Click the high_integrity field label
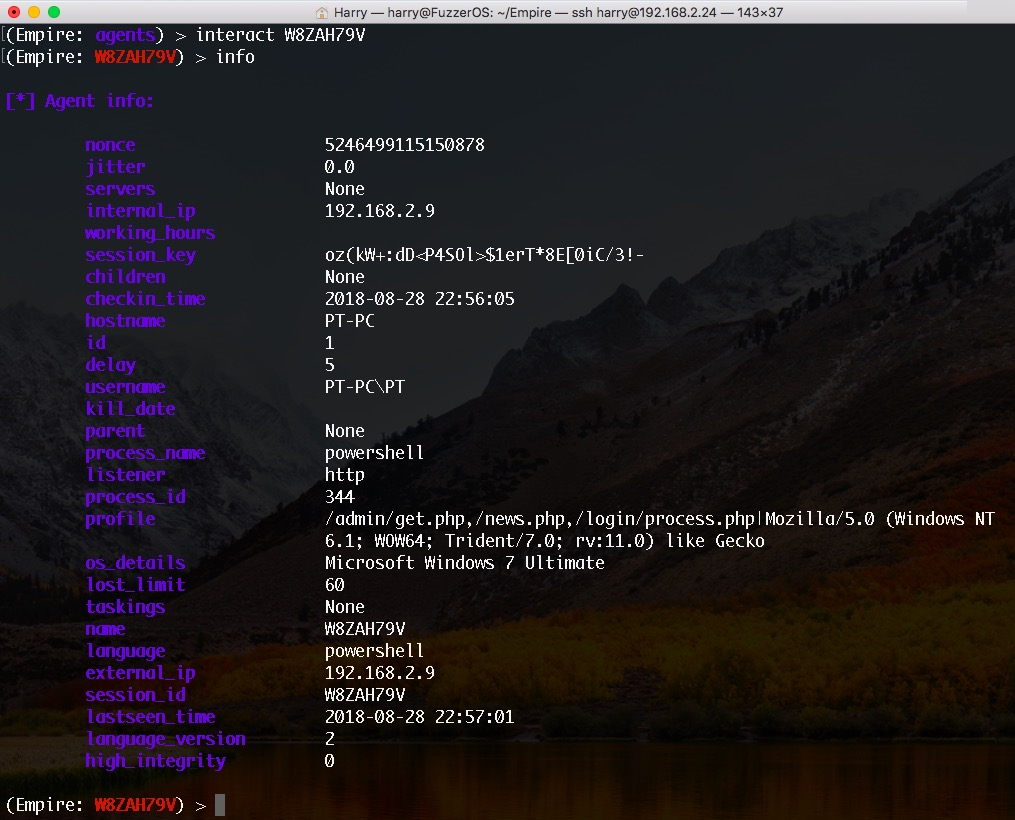This screenshot has height=820, width=1015. tap(155, 761)
